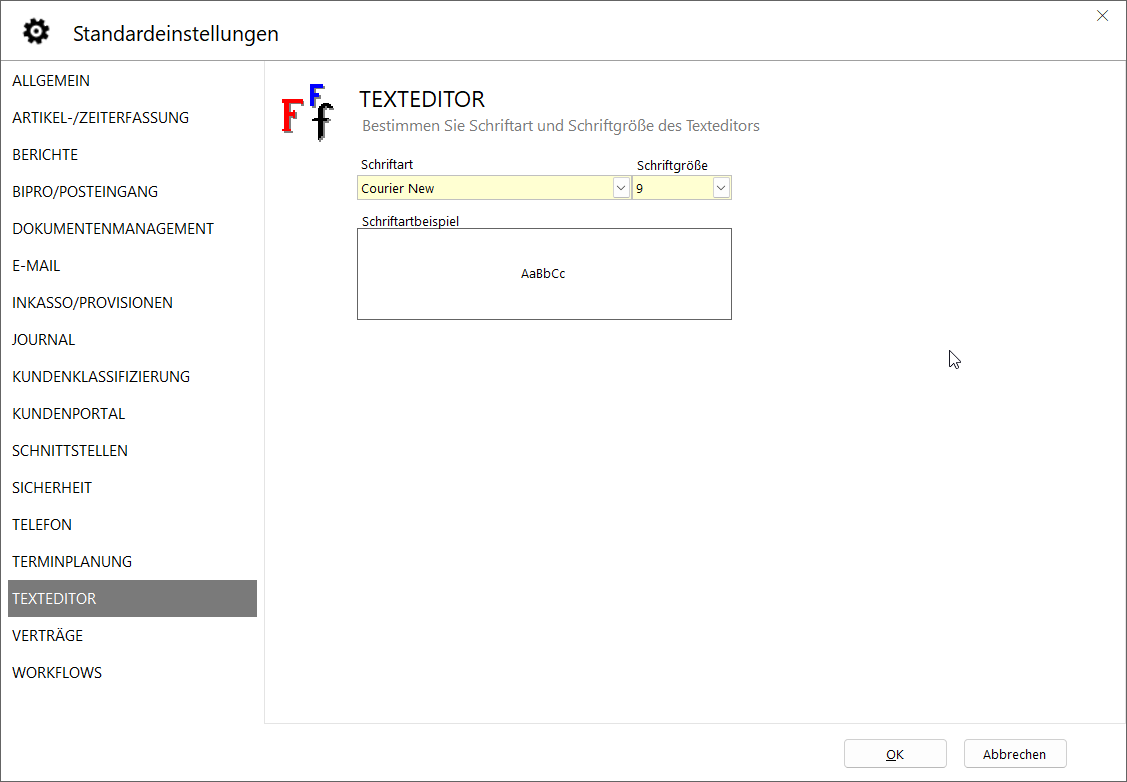
Task: Click the Texteditor font icon
Action: (307, 112)
